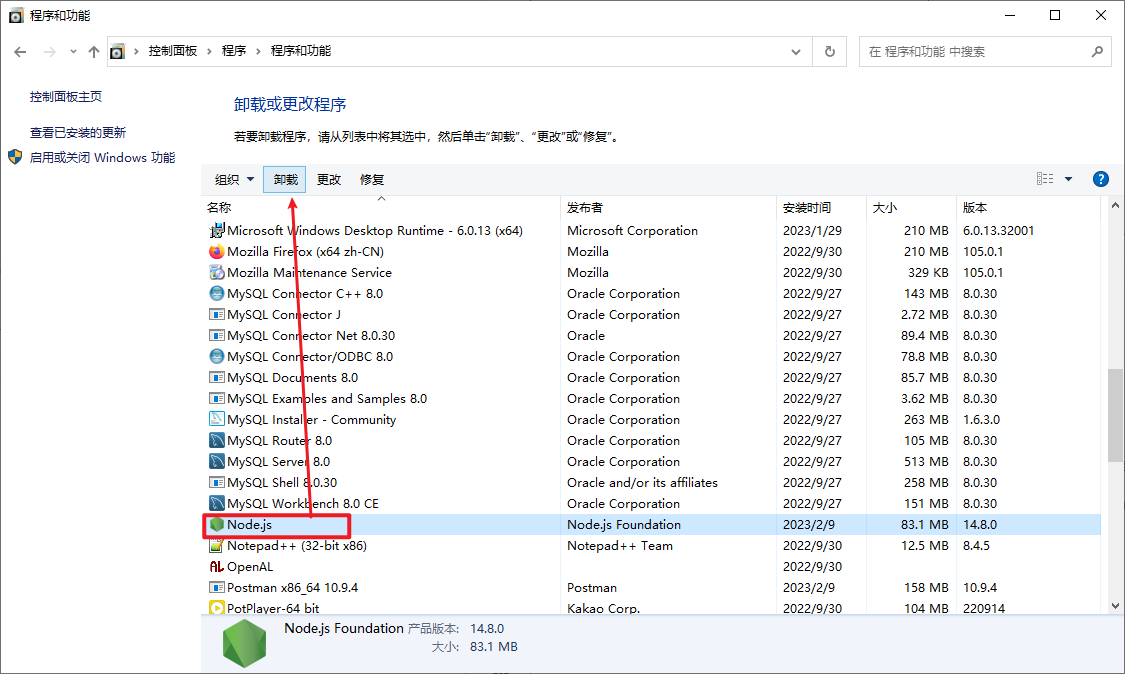Image resolution: width=1125 pixels, height=674 pixels.
Task: Select MySQL Router 8.0 icon
Action: (217, 440)
